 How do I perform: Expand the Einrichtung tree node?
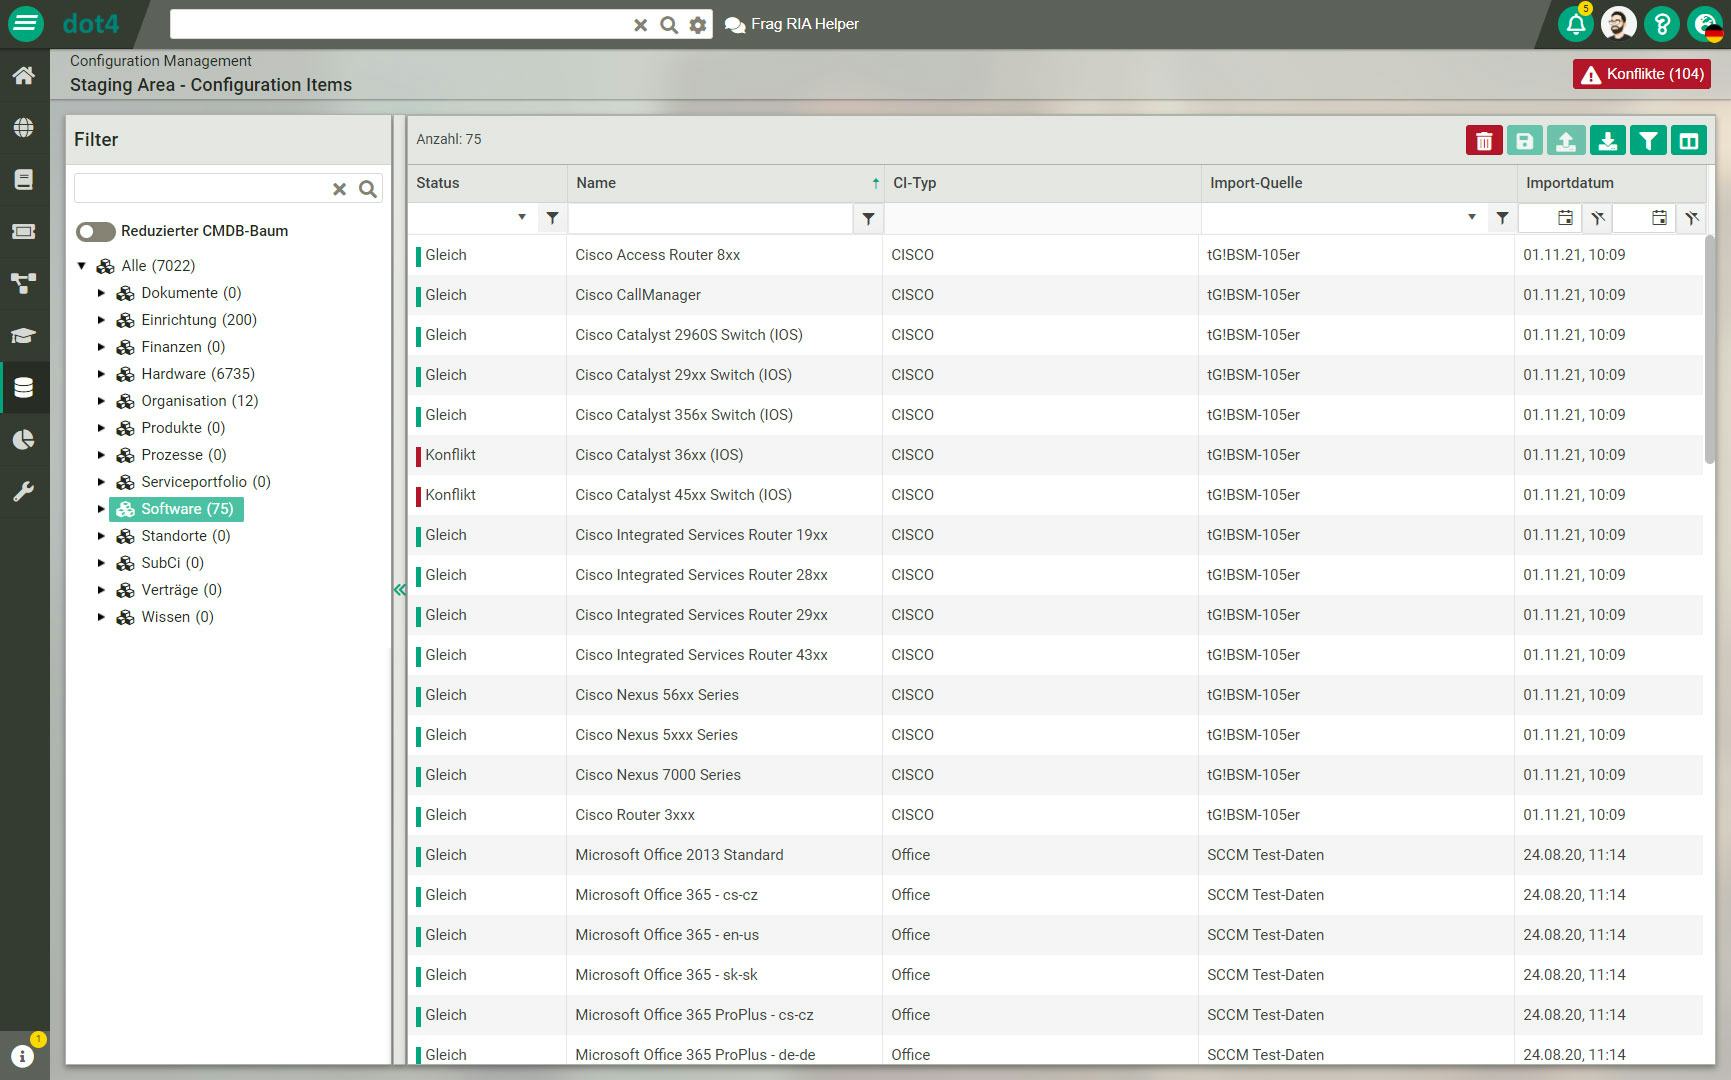(101, 320)
